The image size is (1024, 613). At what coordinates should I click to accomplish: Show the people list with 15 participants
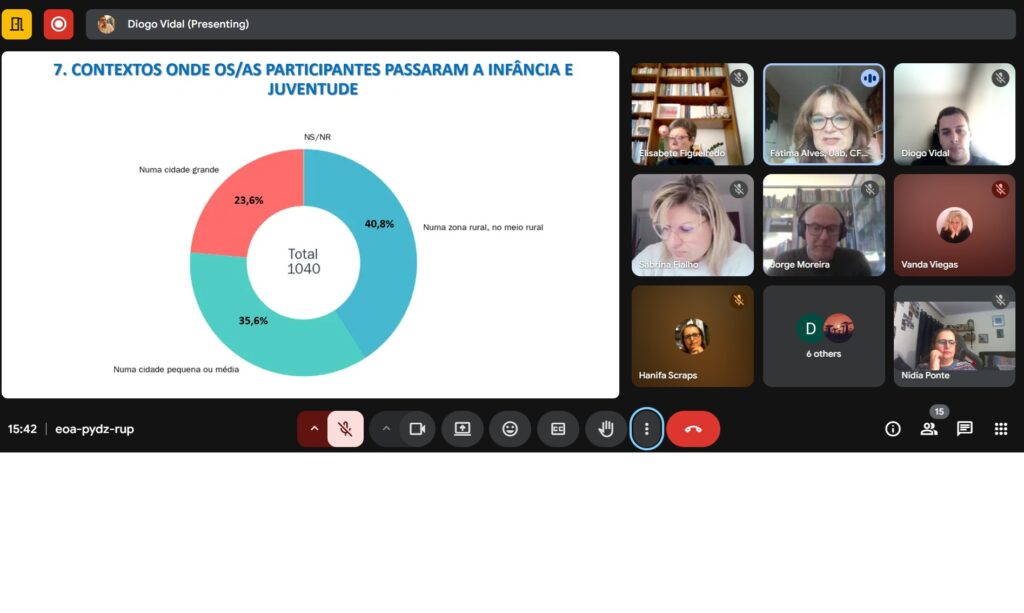coord(929,429)
